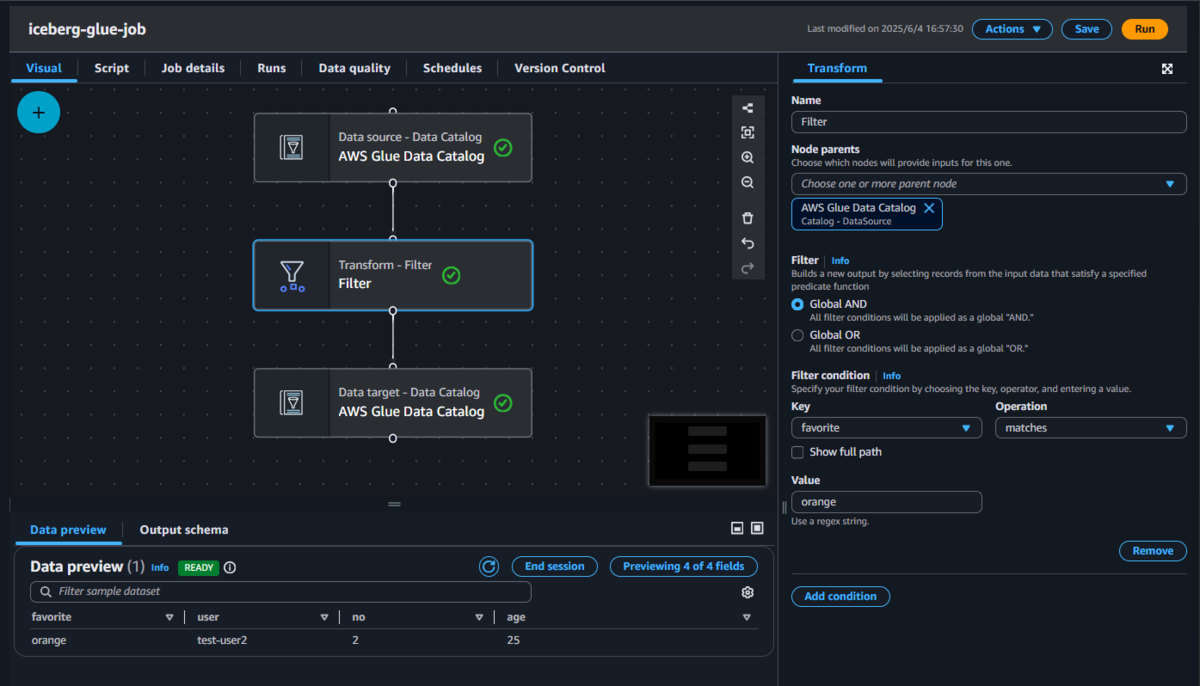
Task: Expand the Transform panel to full screen
Action: 1167,69
